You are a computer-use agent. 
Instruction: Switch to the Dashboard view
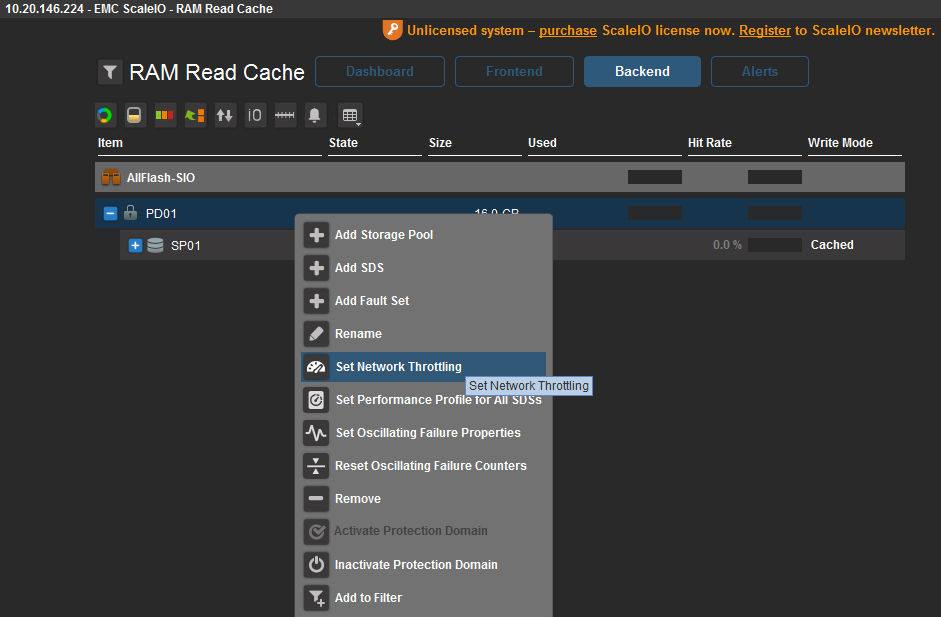coord(380,71)
